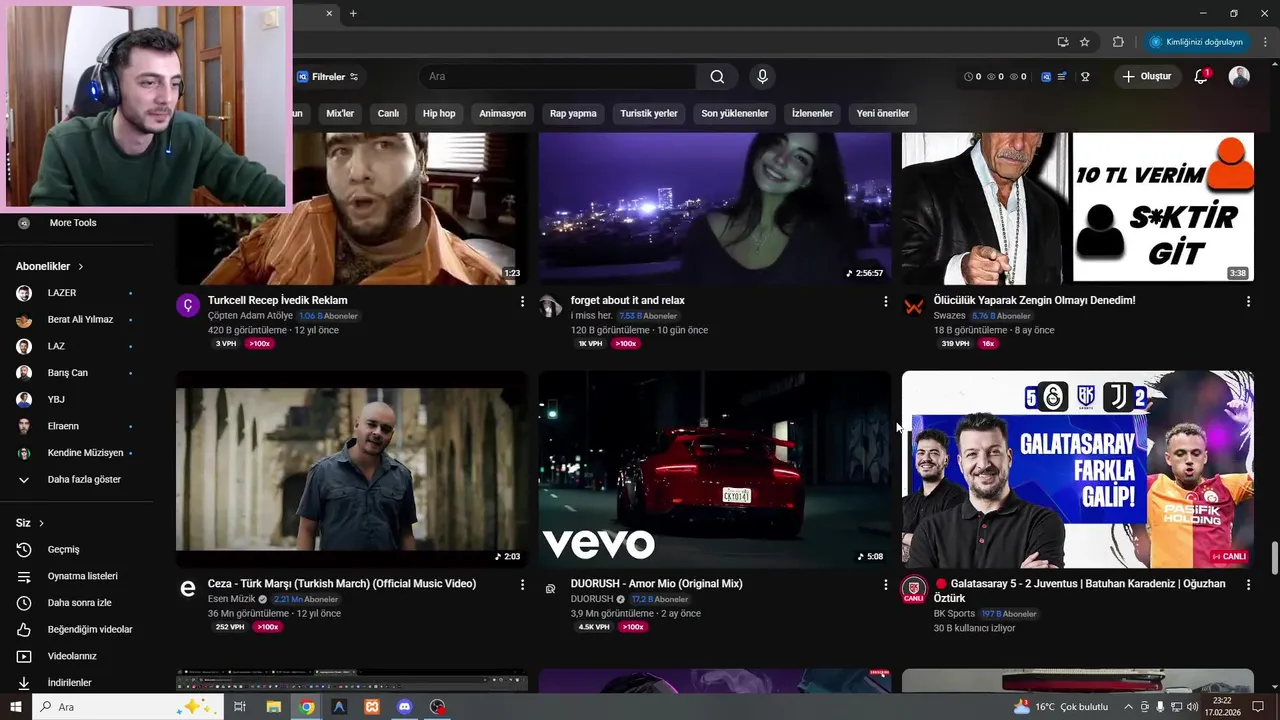This screenshot has width=1280, height=720.
Task: Open Daha sonra izle list
Action: (76, 603)
